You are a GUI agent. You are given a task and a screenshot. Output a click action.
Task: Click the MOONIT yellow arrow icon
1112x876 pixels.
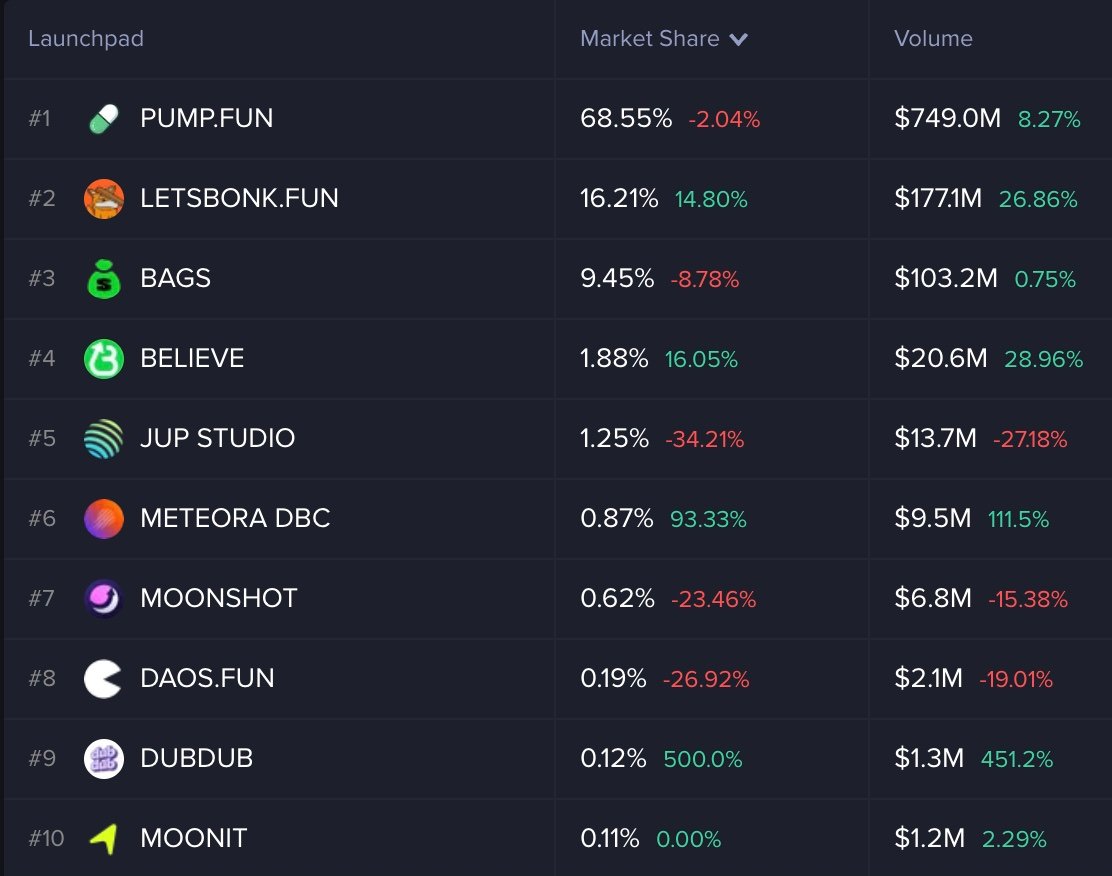(x=104, y=839)
